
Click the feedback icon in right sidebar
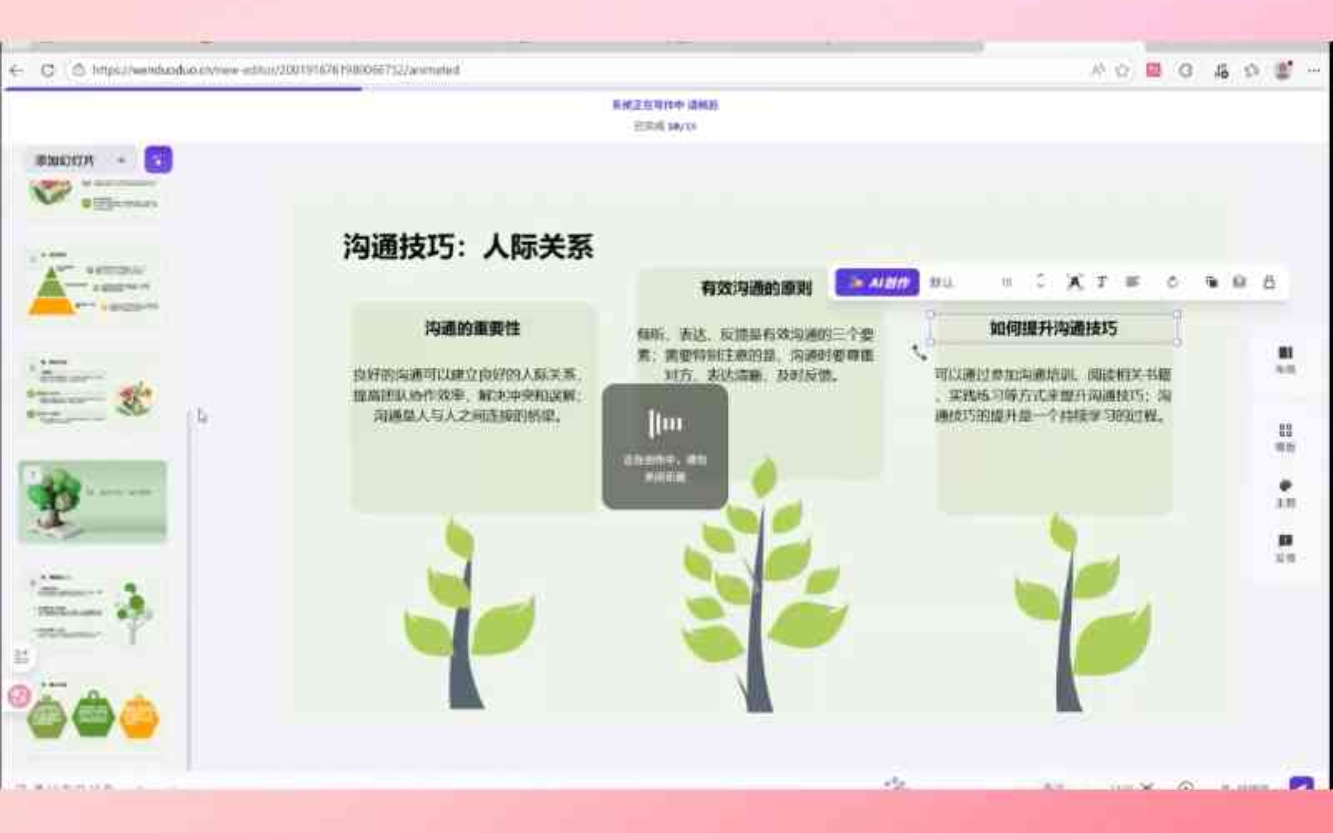point(1285,547)
